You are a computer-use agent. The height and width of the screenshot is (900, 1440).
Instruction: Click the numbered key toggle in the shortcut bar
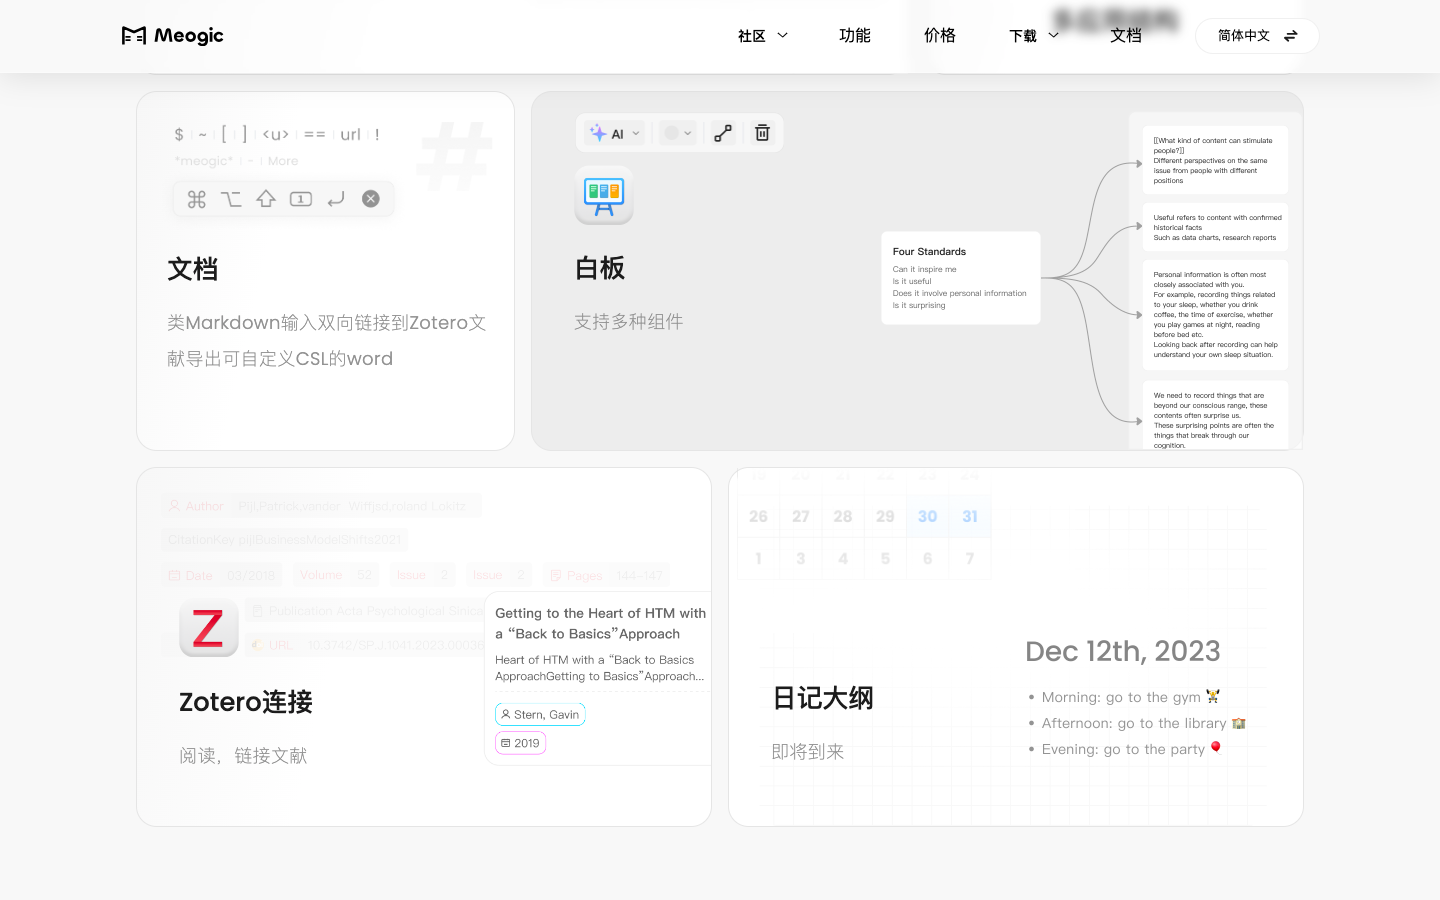pos(301,198)
